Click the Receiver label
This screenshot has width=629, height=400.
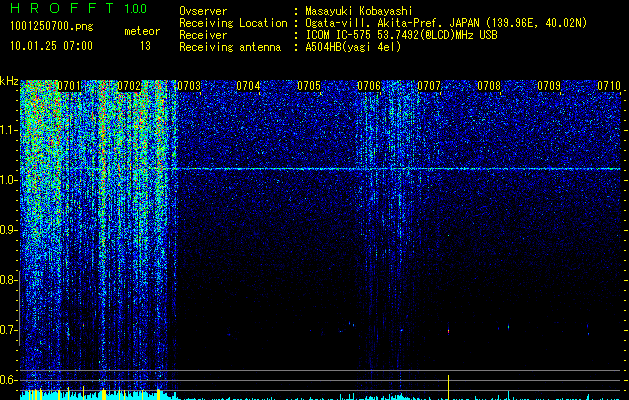pos(203,35)
